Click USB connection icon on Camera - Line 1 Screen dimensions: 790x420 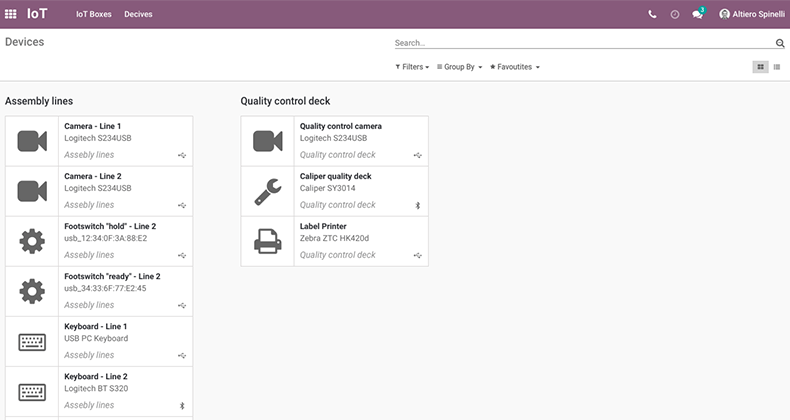coord(182,156)
